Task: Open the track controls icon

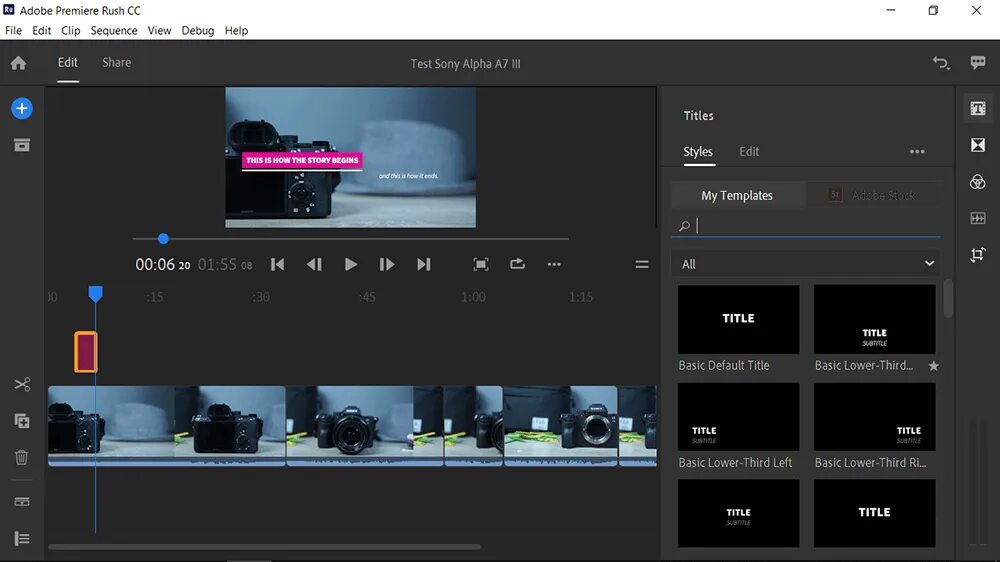Action: click(x=22, y=501)
